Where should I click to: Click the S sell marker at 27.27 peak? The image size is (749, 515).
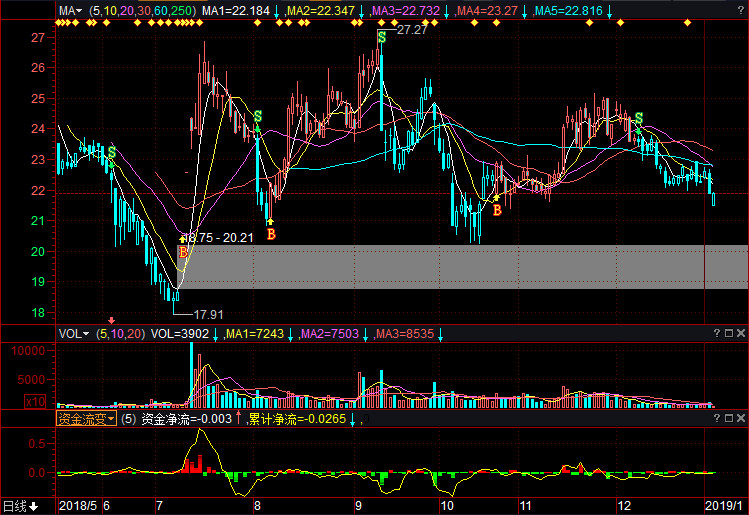(382, 37)
